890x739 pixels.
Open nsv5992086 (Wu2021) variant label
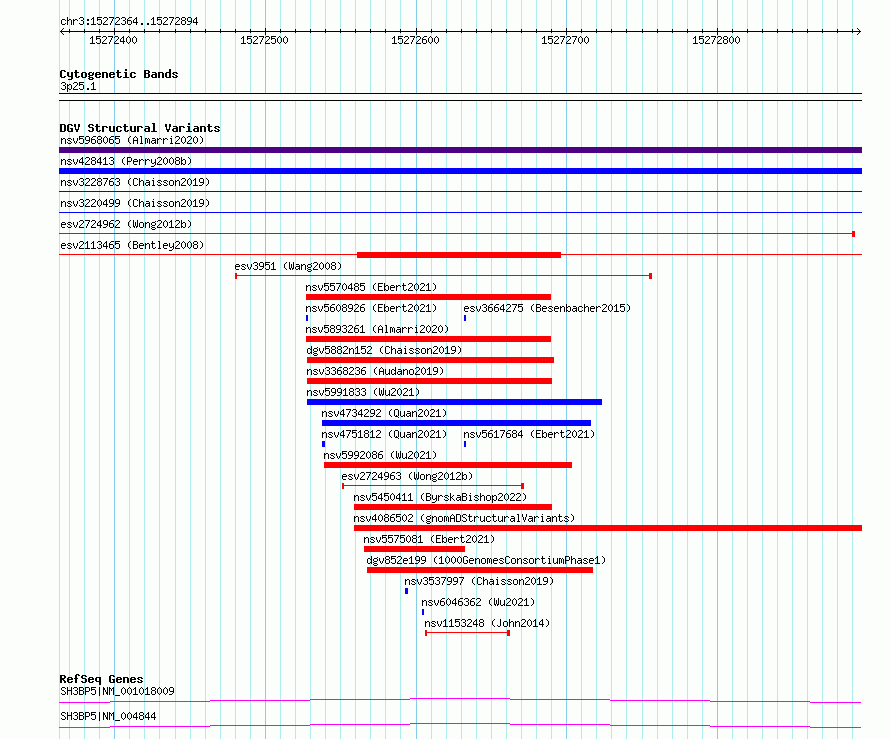click(x=380, y=455)
